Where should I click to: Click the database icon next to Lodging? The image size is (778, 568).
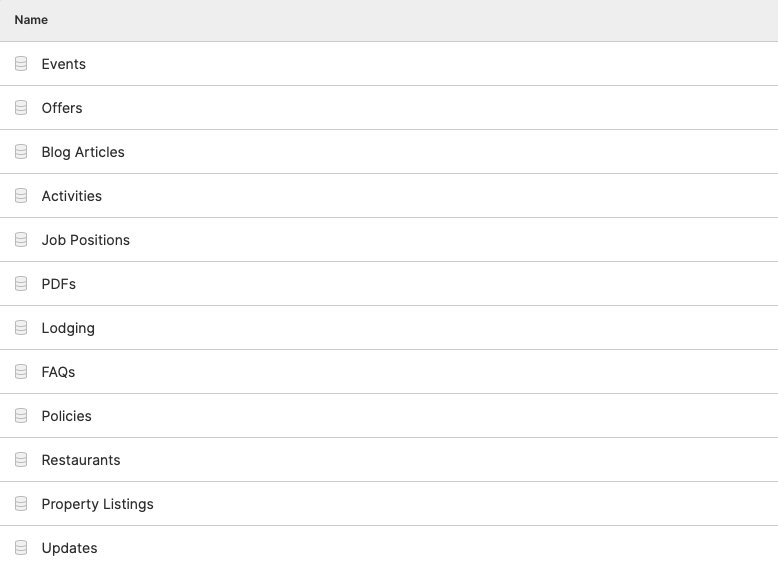click(21, 327)
